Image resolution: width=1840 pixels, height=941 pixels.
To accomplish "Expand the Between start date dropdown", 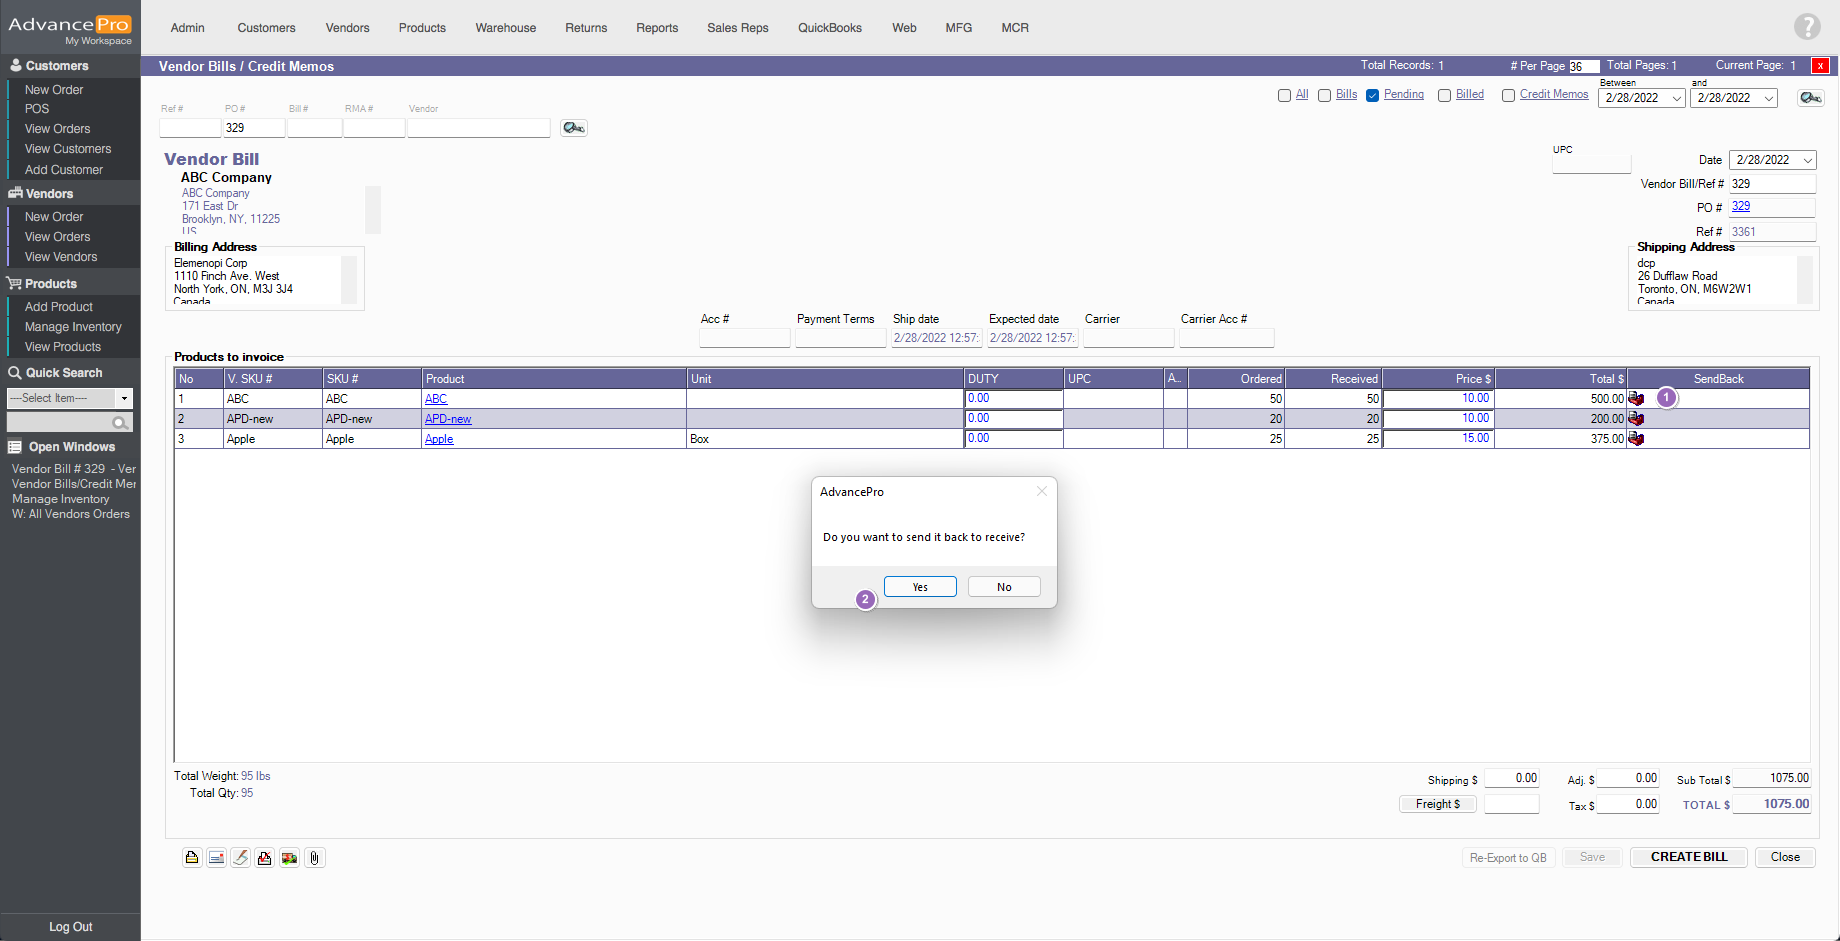I will [1676, 98].
